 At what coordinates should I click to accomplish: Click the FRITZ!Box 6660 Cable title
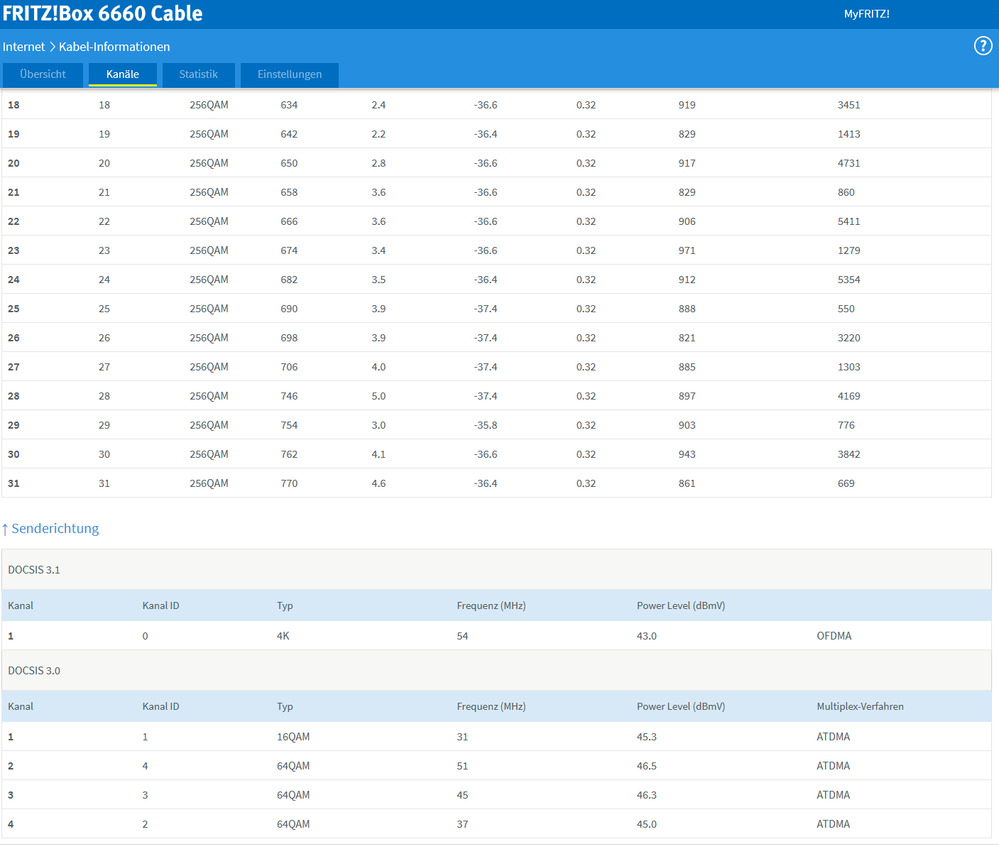(103, 13)
